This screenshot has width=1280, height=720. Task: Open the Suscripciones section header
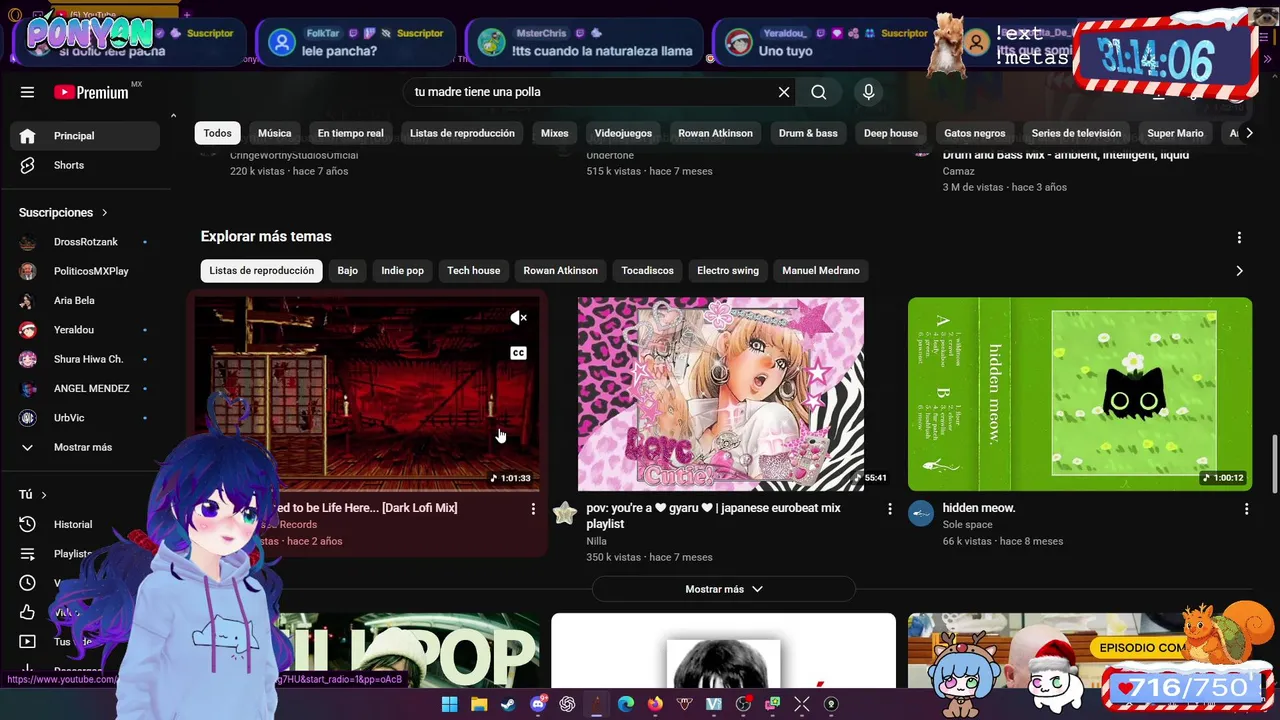[63, 212]
